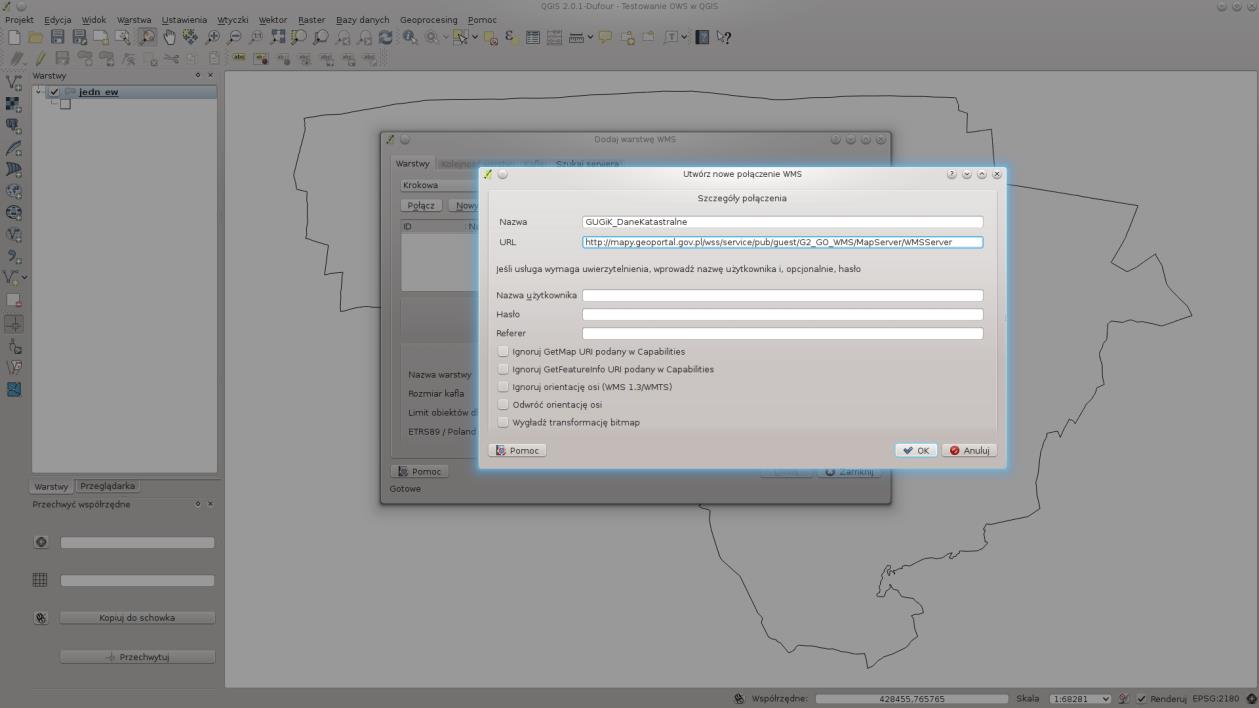The height and width of the screenshot is (708, 1259).
Task: Click the toggle extents icon in status bar
Action: tap(739, 699)
